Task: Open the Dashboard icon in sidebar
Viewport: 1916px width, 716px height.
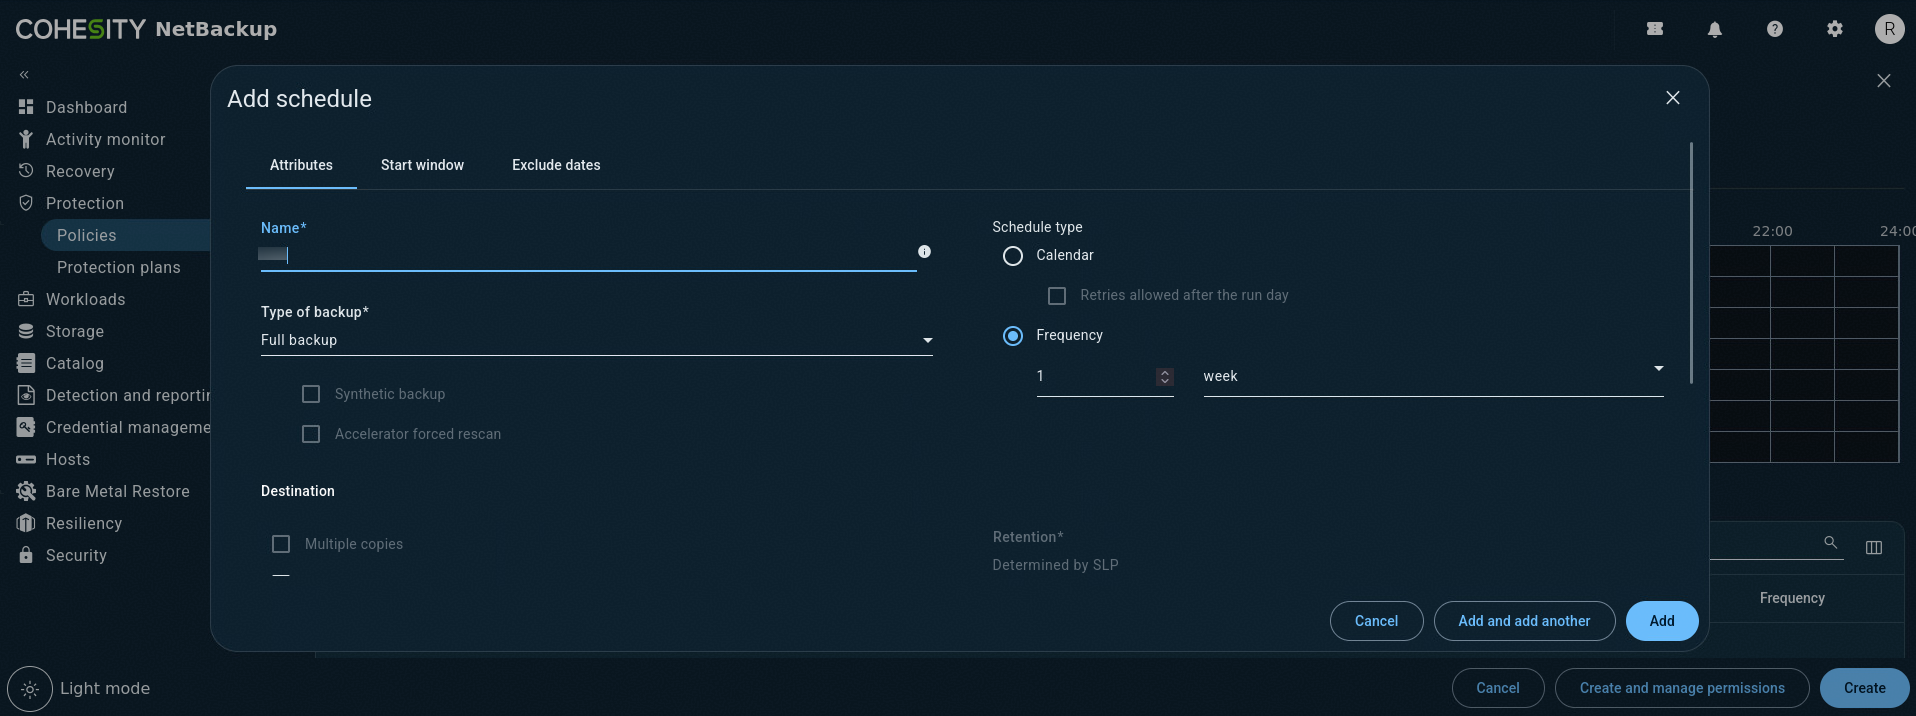Action: [26, 107]
